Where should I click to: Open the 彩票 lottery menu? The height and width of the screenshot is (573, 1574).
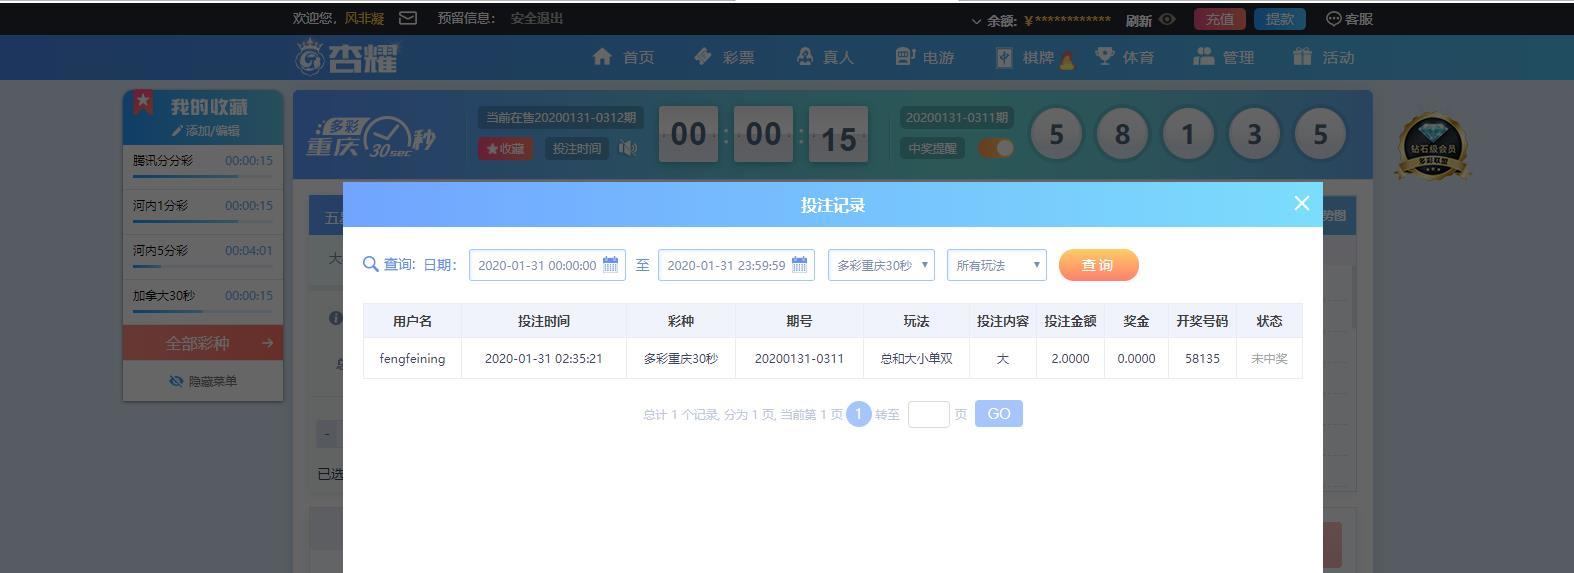724,57
